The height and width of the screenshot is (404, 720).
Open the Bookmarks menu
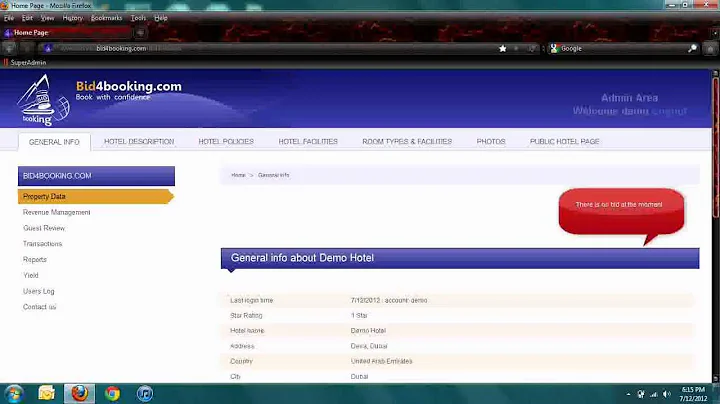[107, 18]
